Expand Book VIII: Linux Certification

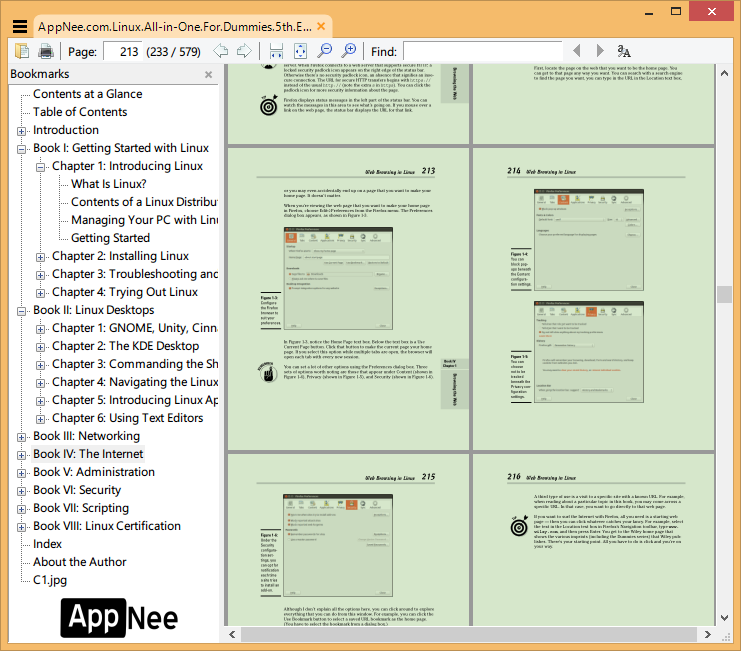(x=21, y=527)
